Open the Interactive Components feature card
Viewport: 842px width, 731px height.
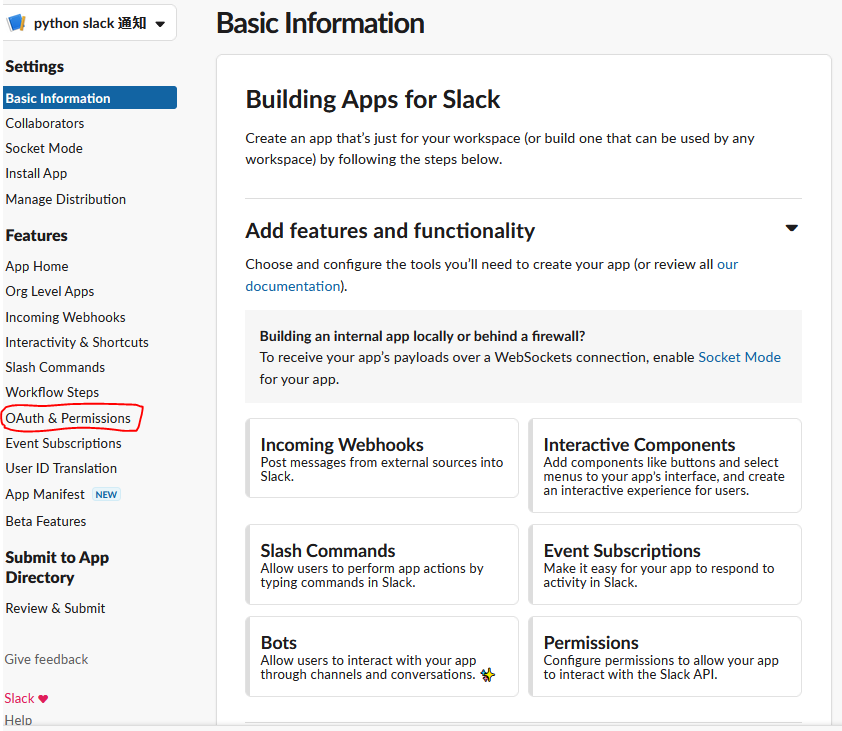tap(665, 465)
